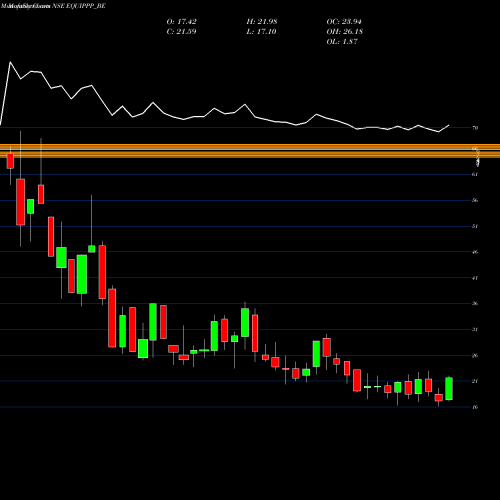Click the OL: 1.87 reading
Viewport: 500px width, 500px height.
tap(342, 42)
